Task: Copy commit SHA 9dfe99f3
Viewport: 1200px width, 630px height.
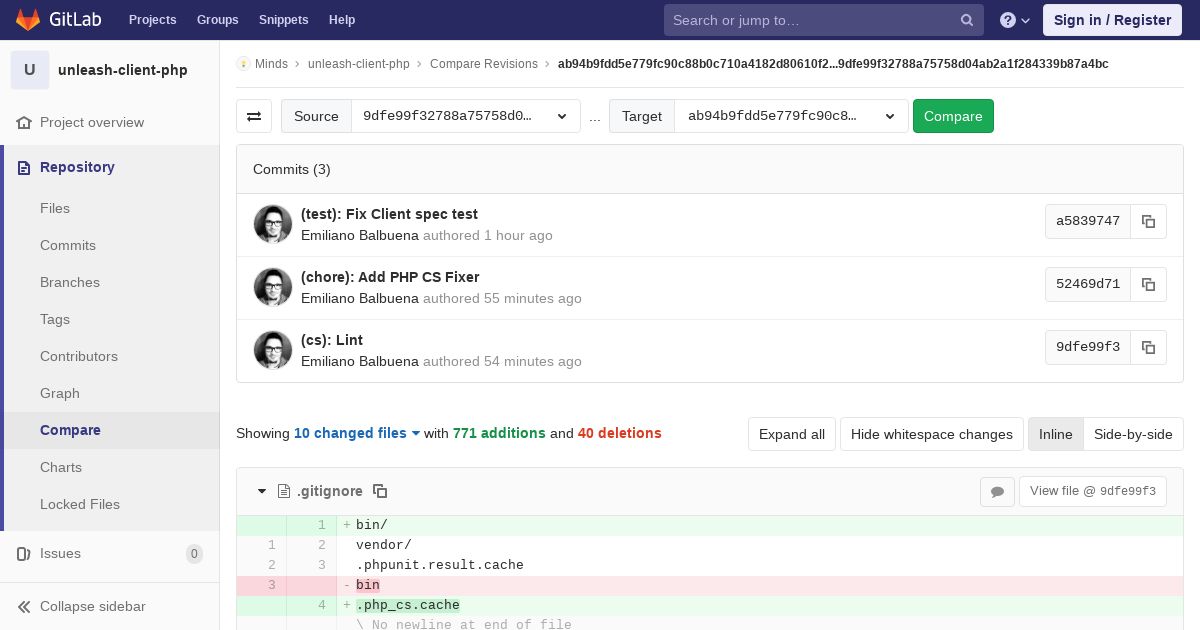Action: (x=1148, y=347)
